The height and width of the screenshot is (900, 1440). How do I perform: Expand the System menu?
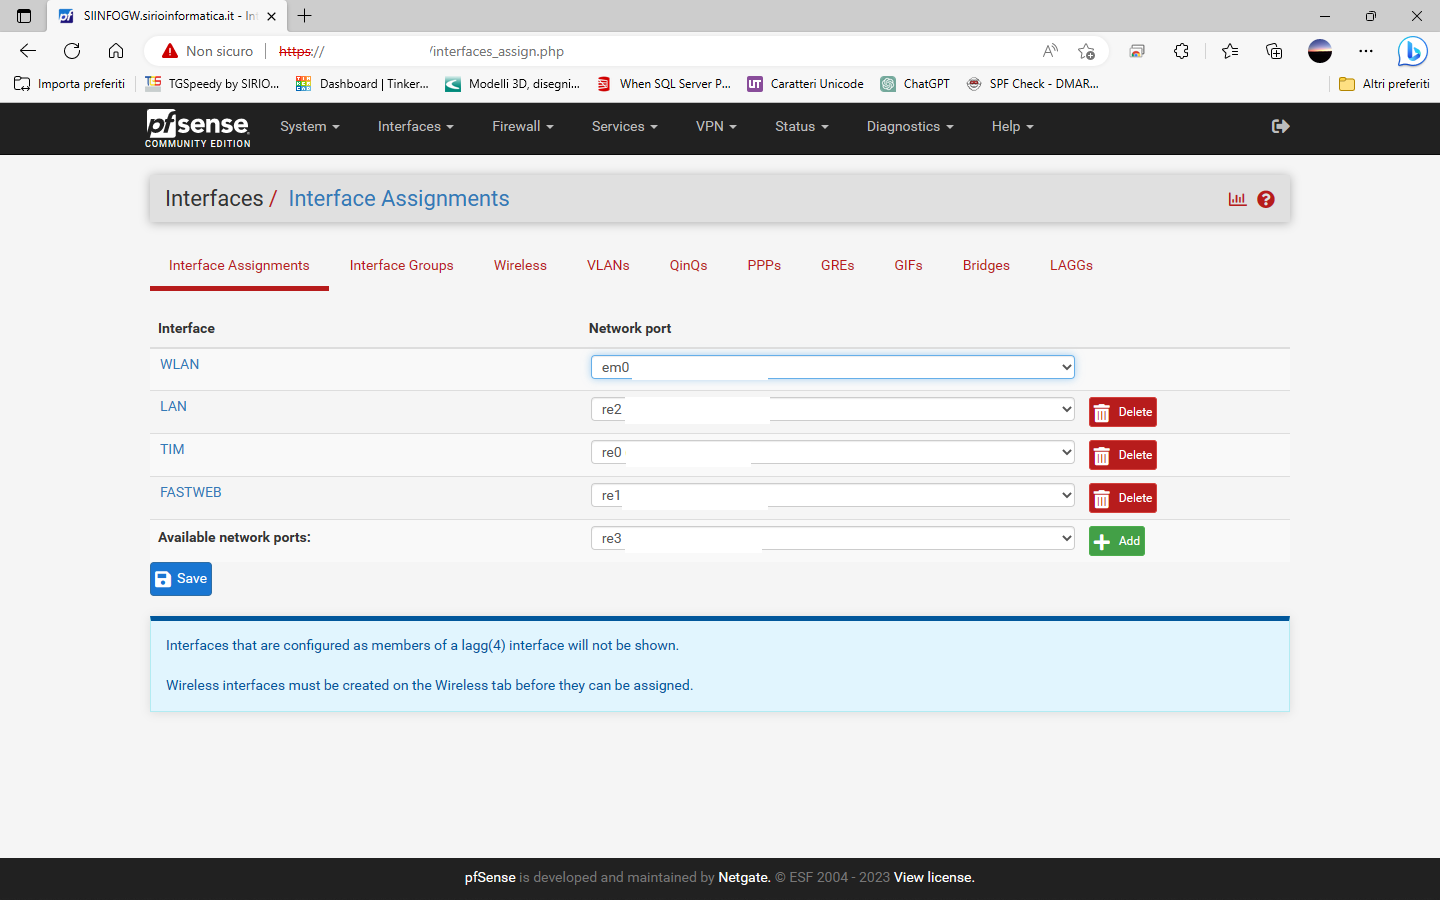[310, 127]
